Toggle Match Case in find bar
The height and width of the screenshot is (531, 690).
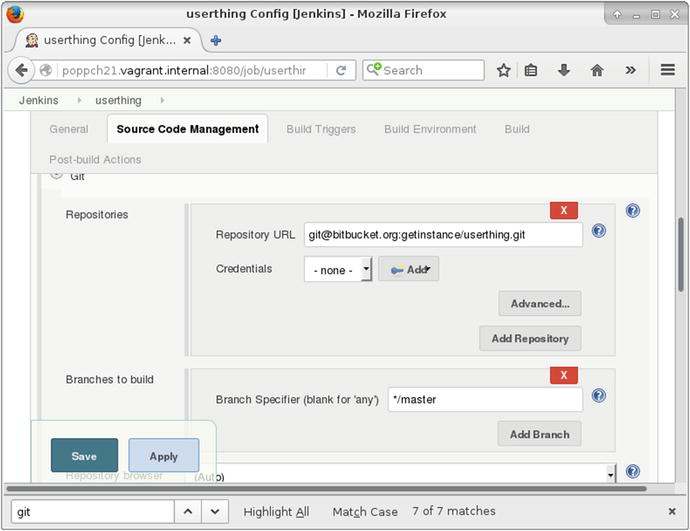point(365,512)
